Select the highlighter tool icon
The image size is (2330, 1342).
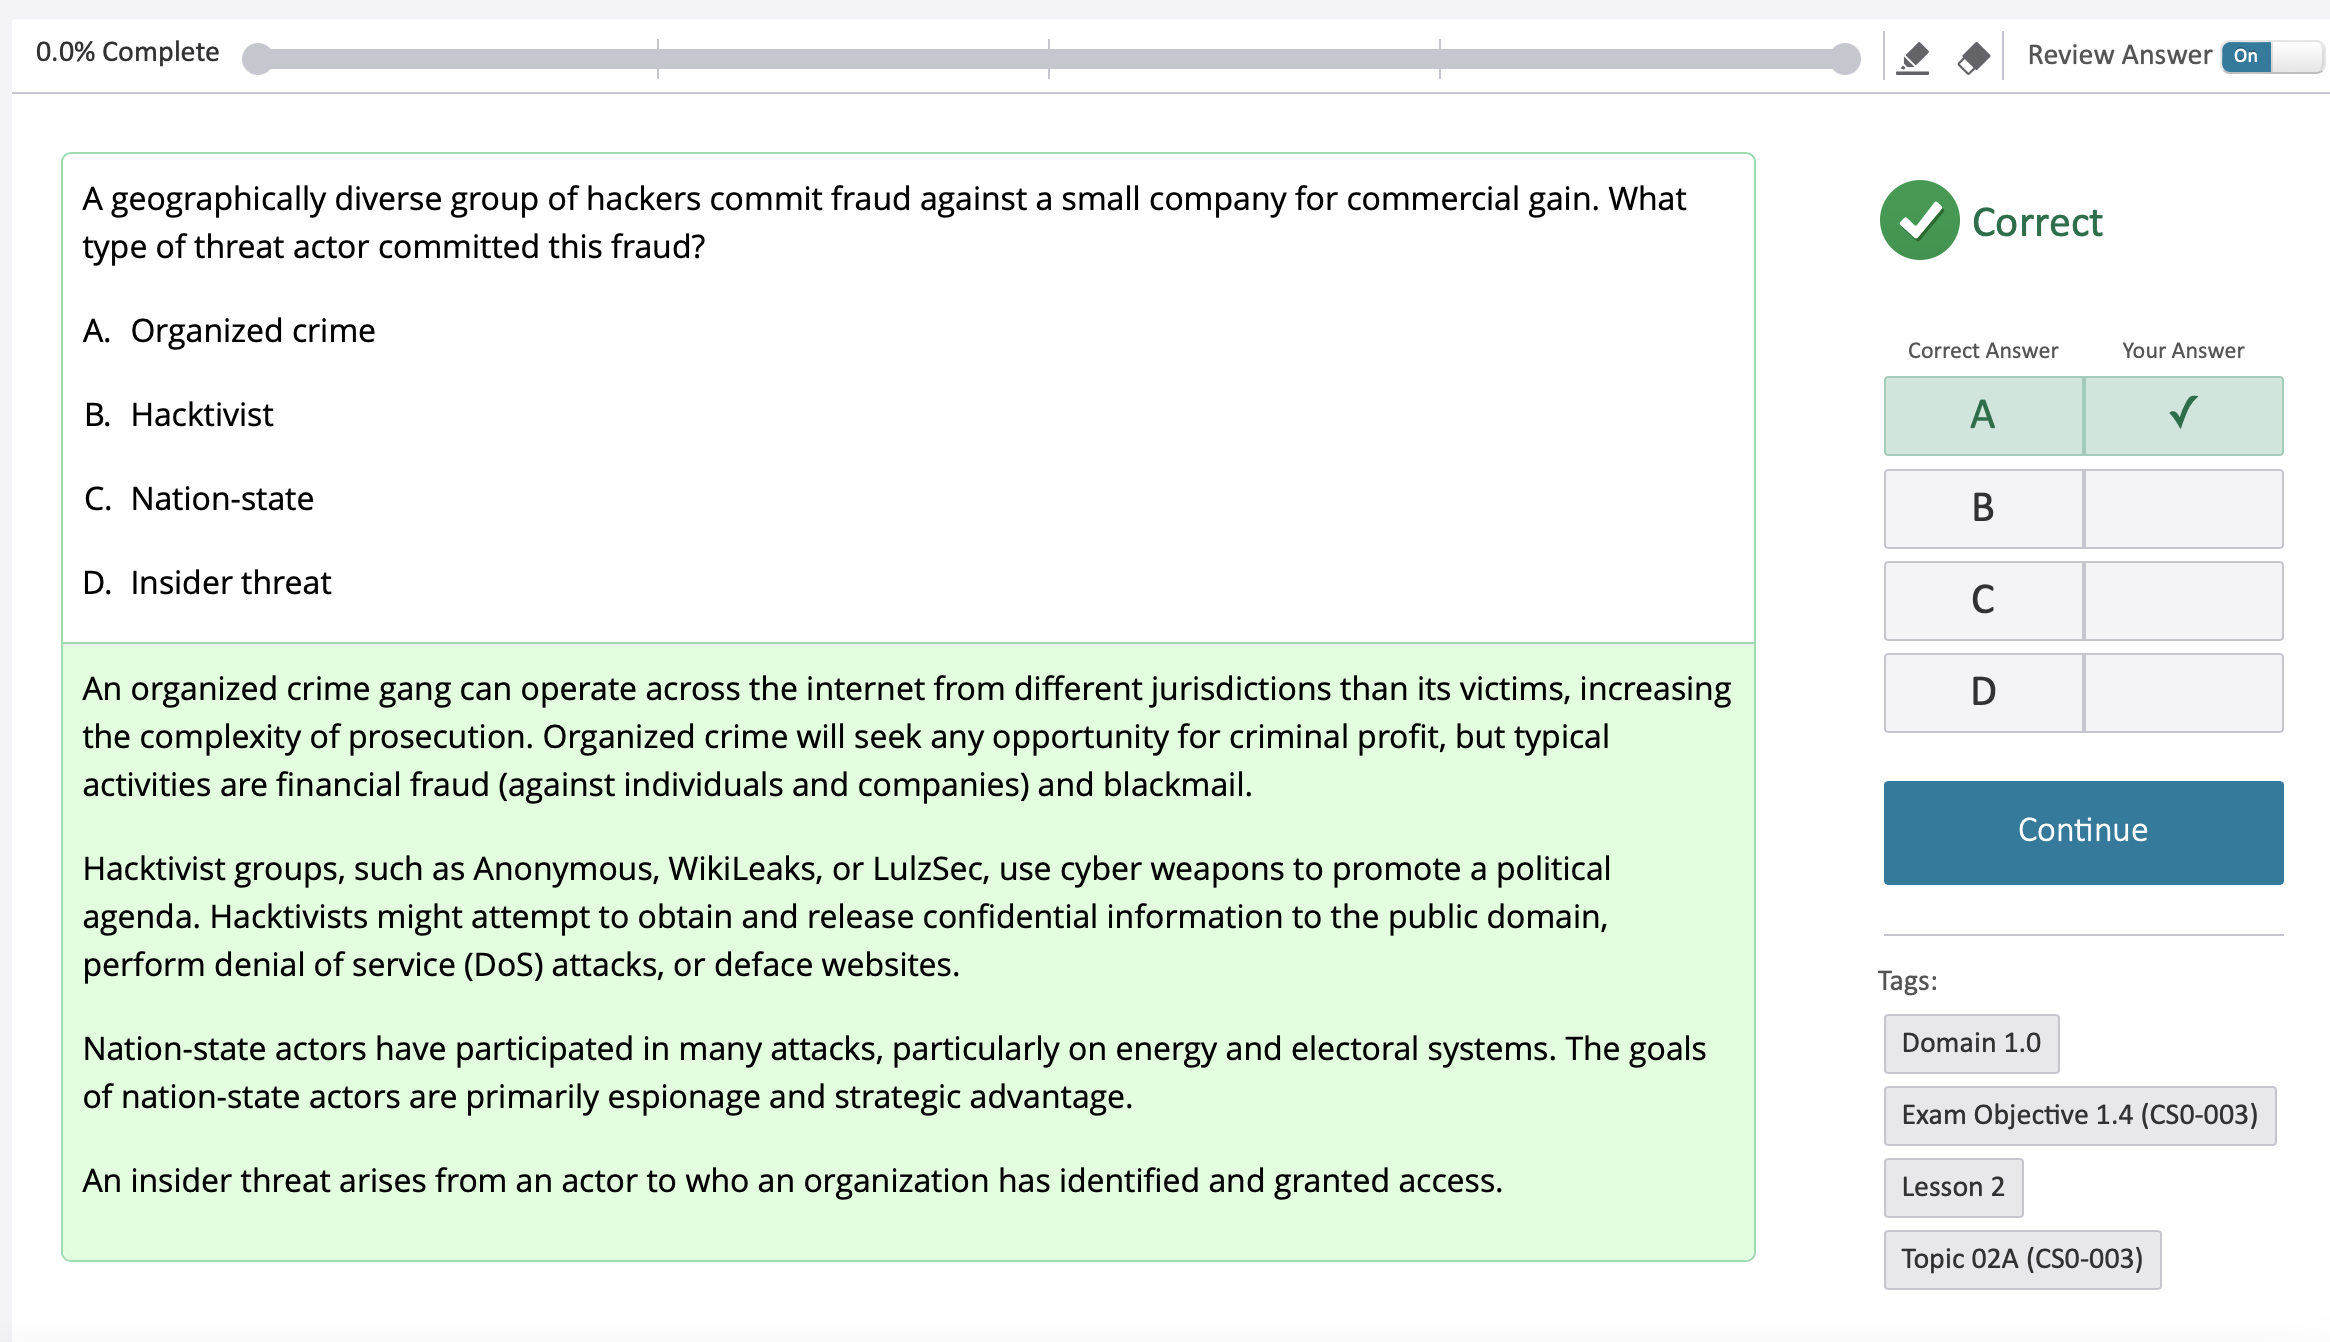click(x=1913, y=56)
